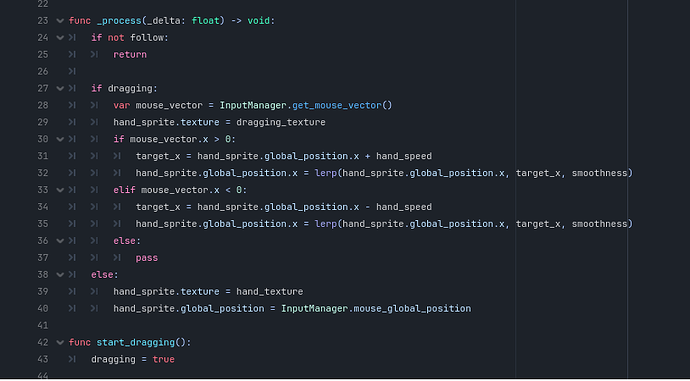Viewport: 690px width, 381px height.
Task: Collapse the _process function fold arrow
Action: [x=60, y=21]
